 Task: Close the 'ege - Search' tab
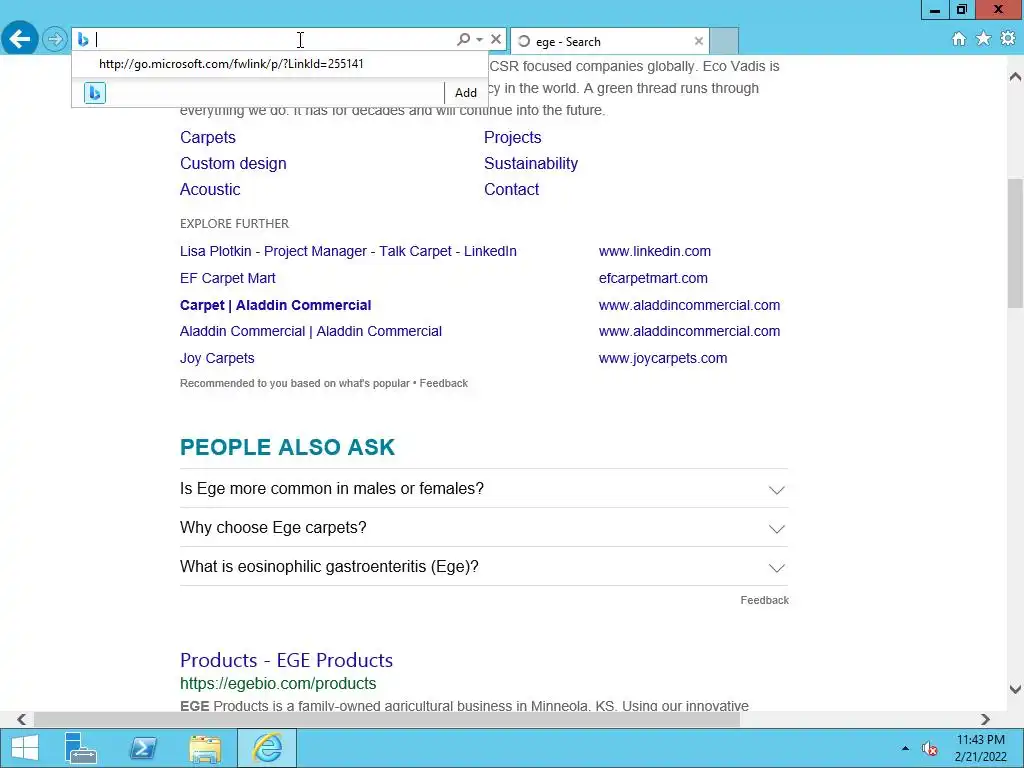pos(698,41)
